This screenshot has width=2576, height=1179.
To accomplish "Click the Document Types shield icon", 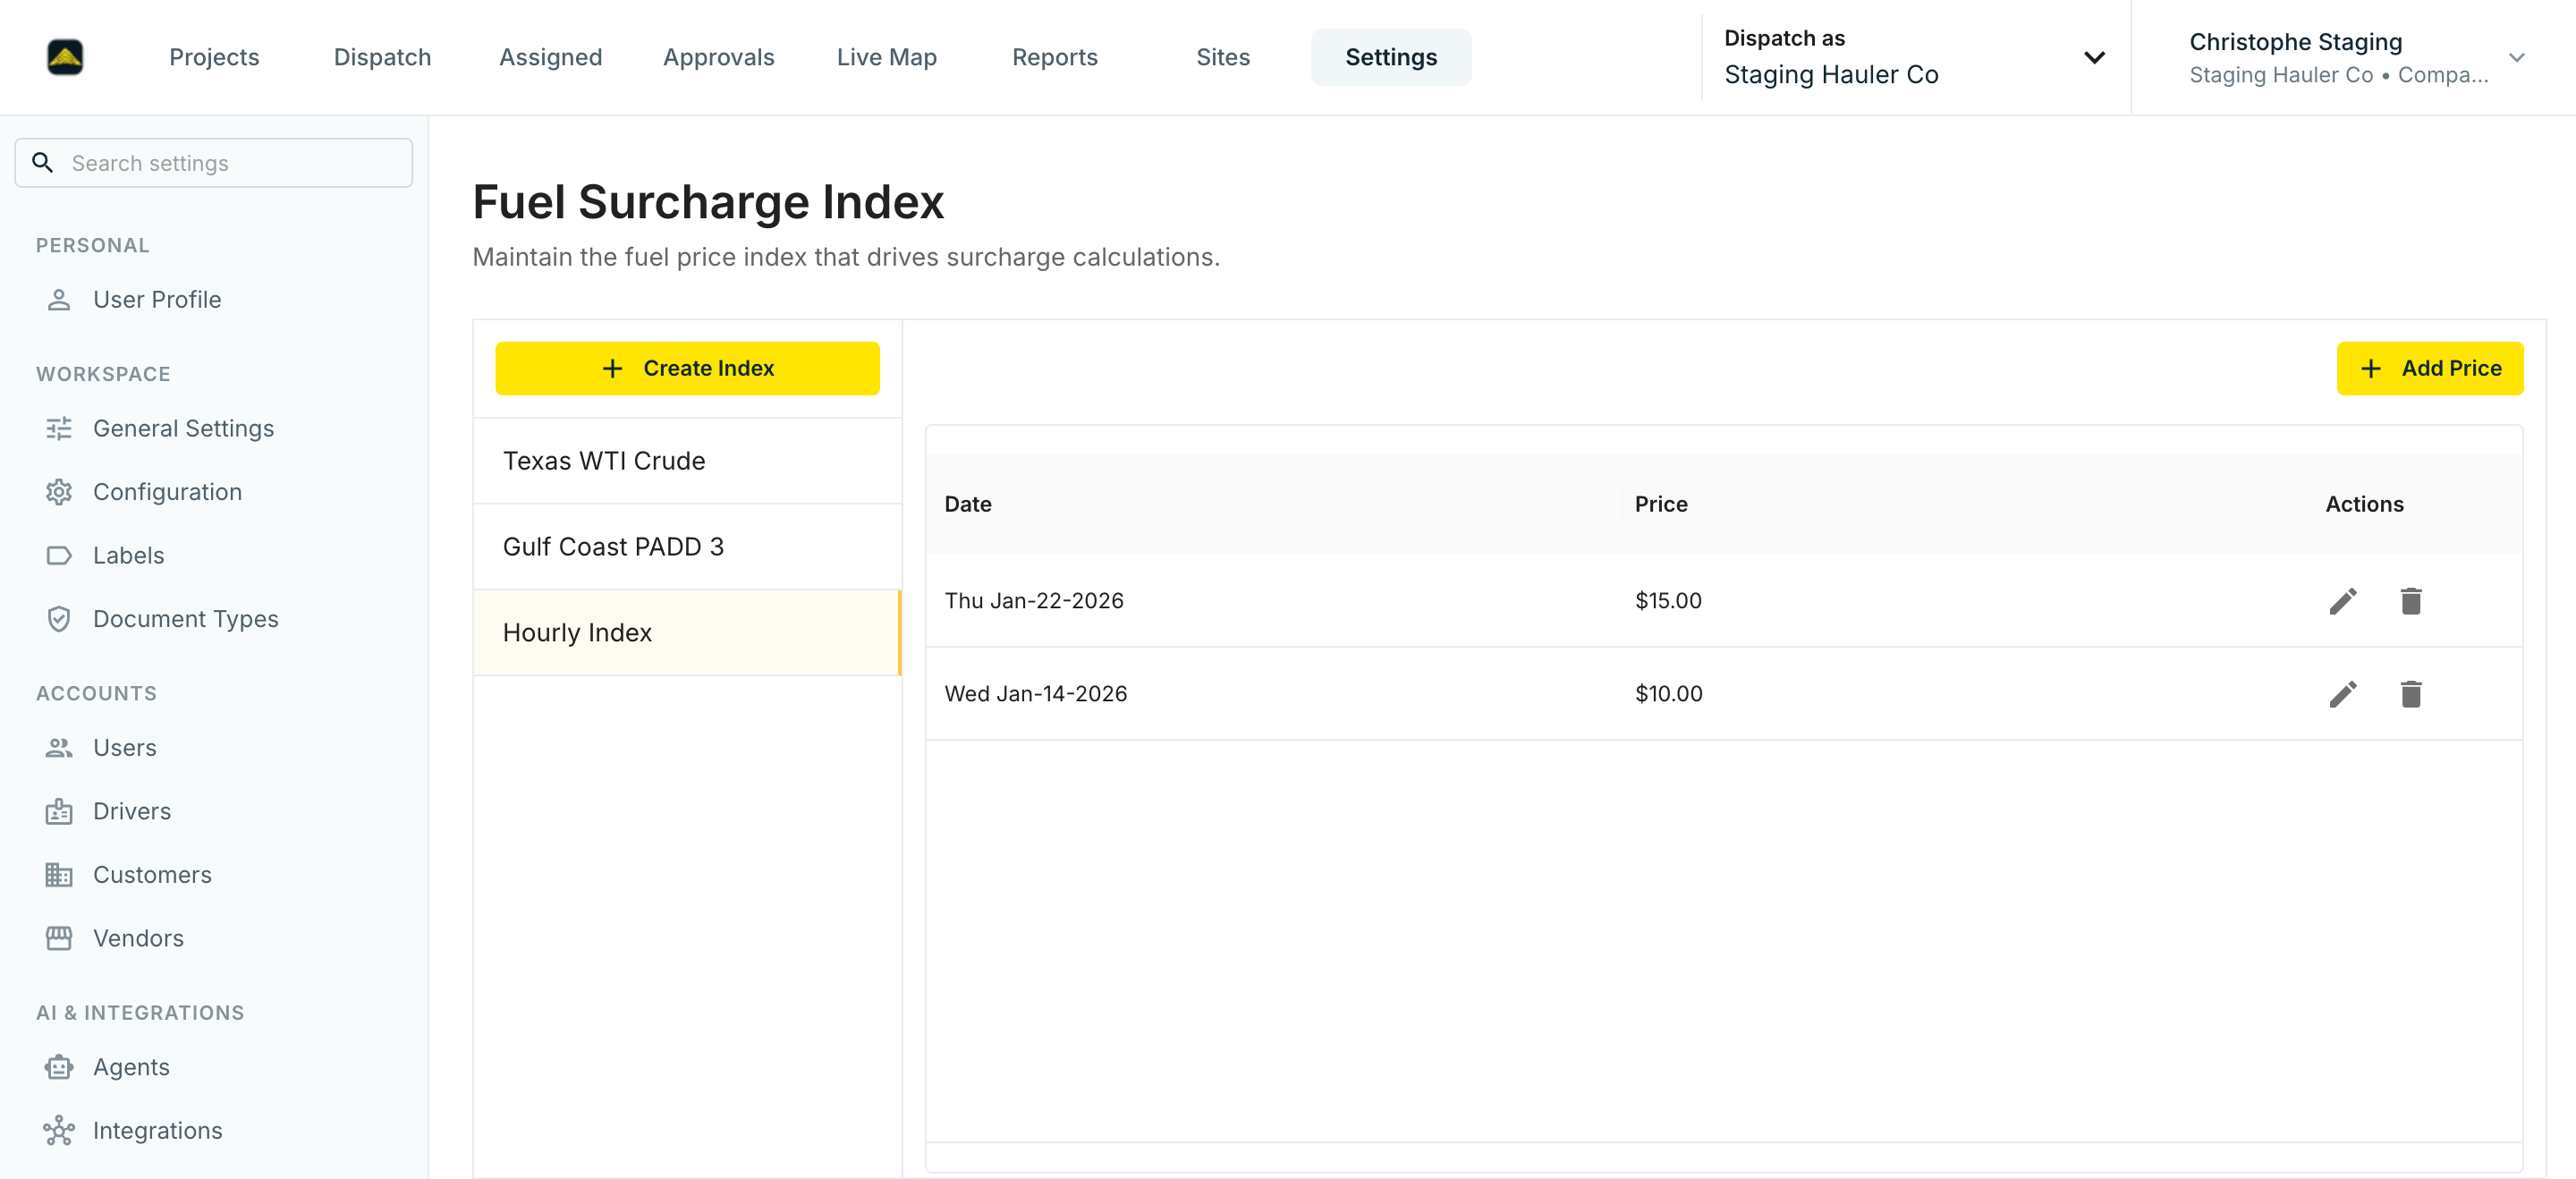I will pos(59,619).
